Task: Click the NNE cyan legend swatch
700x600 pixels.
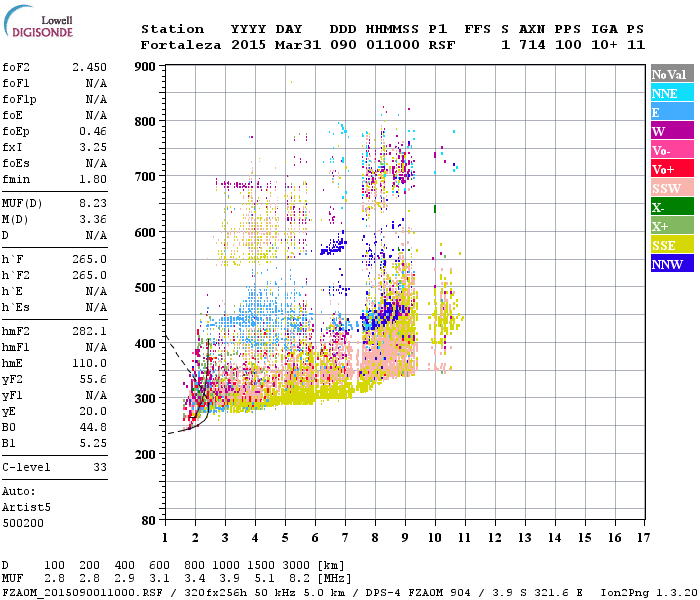Action: pos(671,93)
